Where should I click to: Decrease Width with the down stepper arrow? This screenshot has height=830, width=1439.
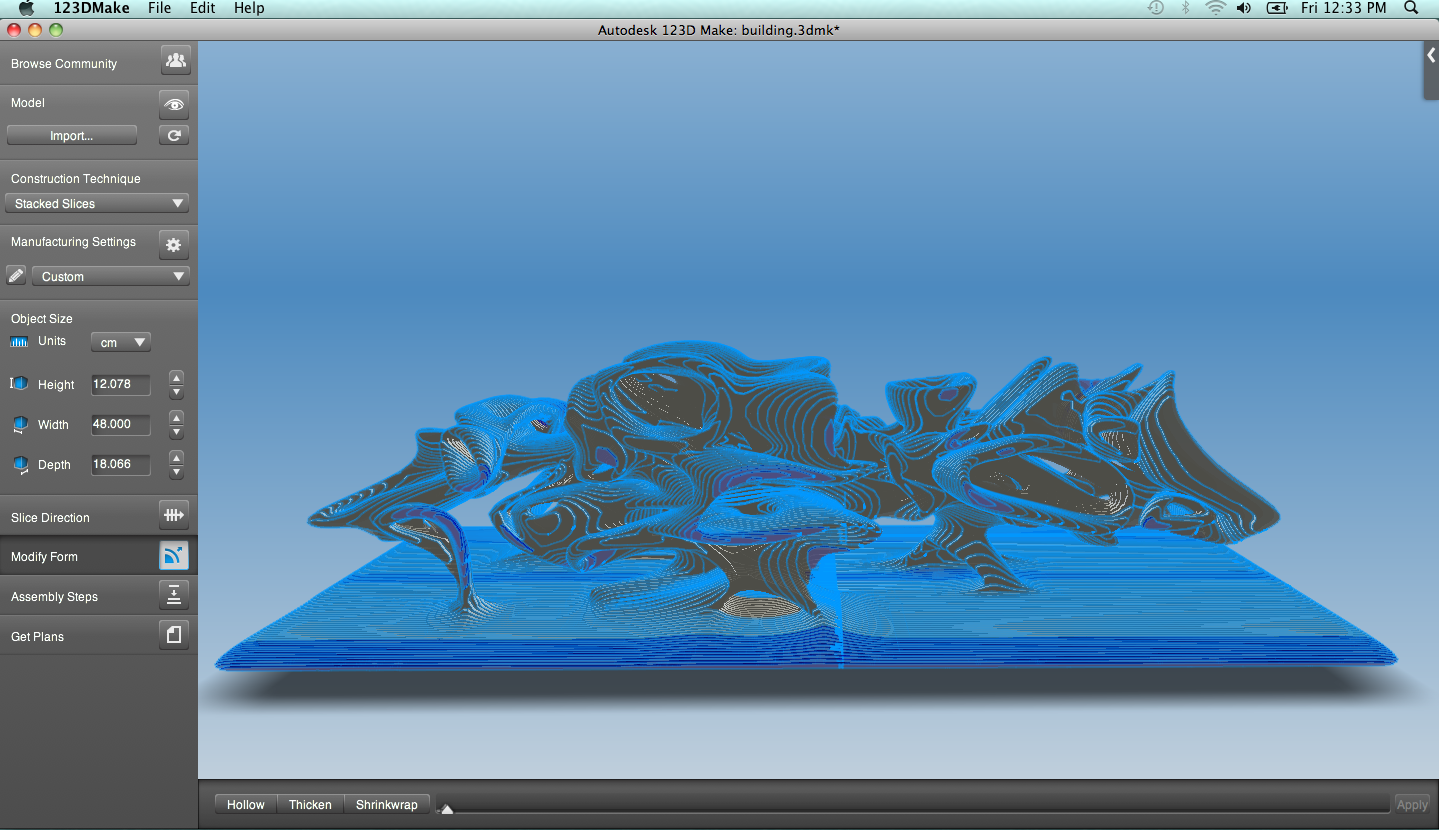176,432
